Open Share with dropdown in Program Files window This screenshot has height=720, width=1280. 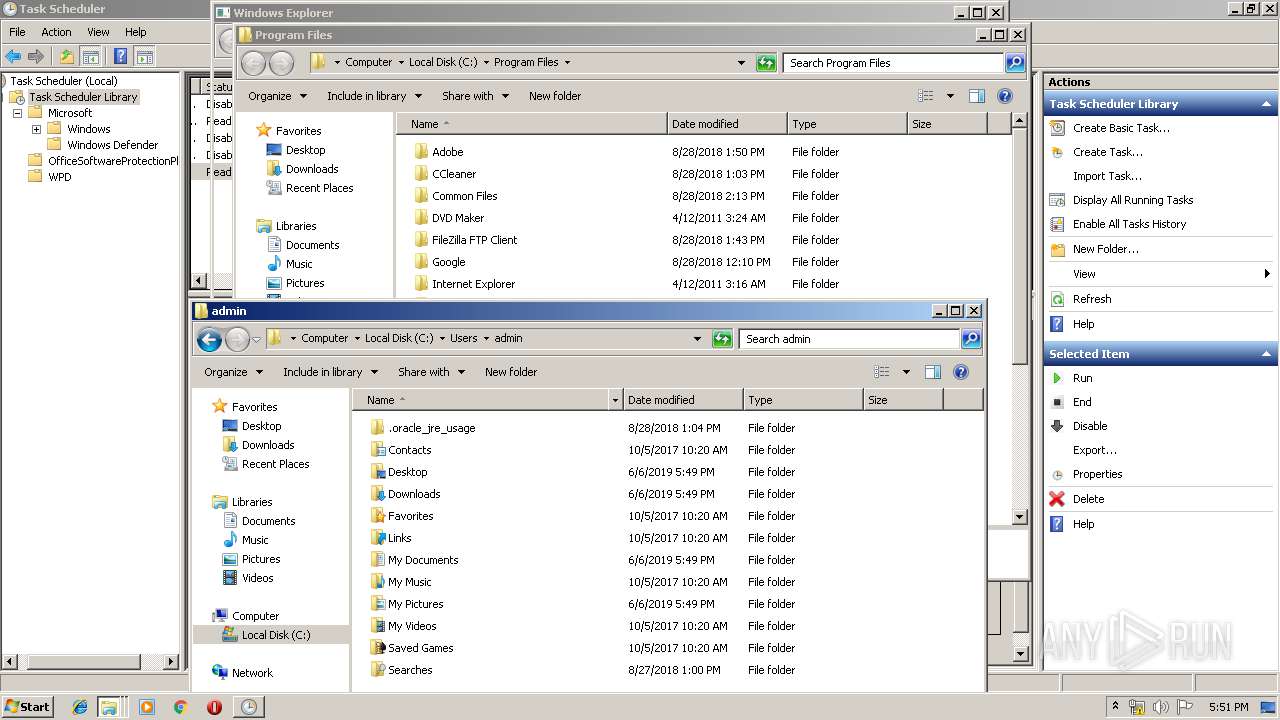click(476, 96)
